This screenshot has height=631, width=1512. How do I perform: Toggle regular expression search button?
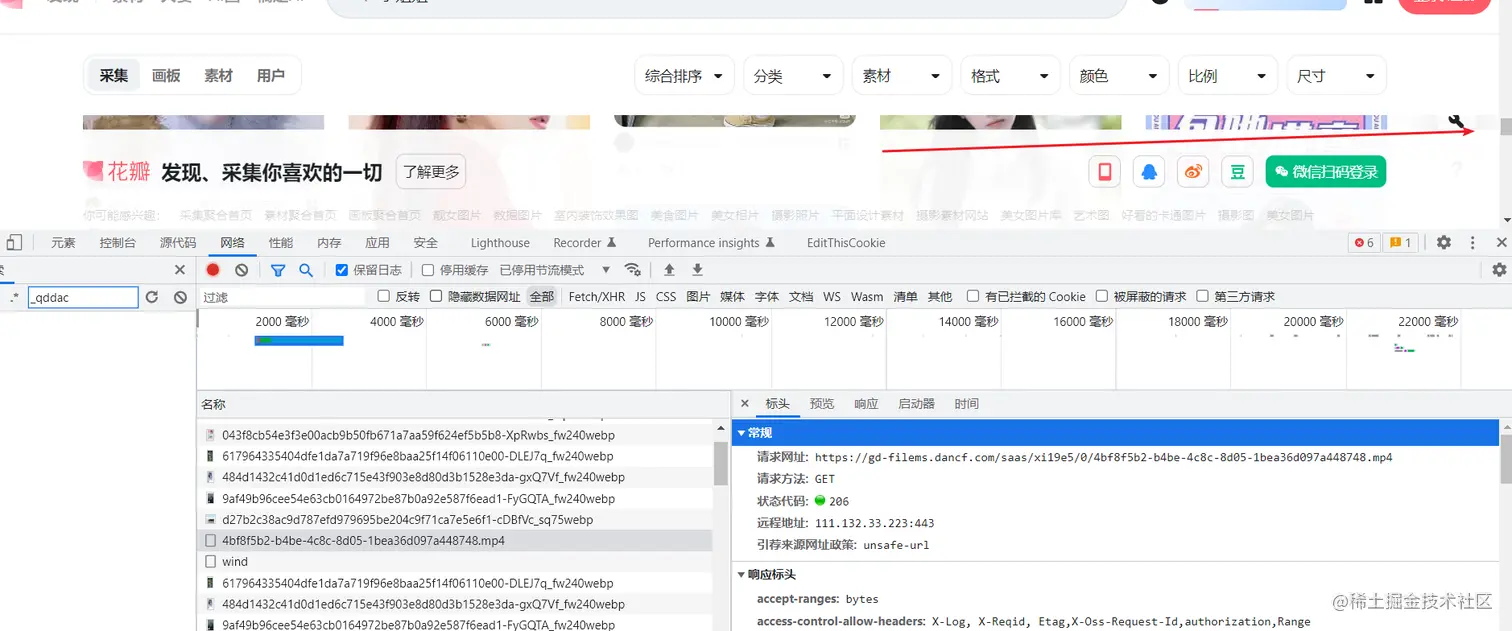13,297
